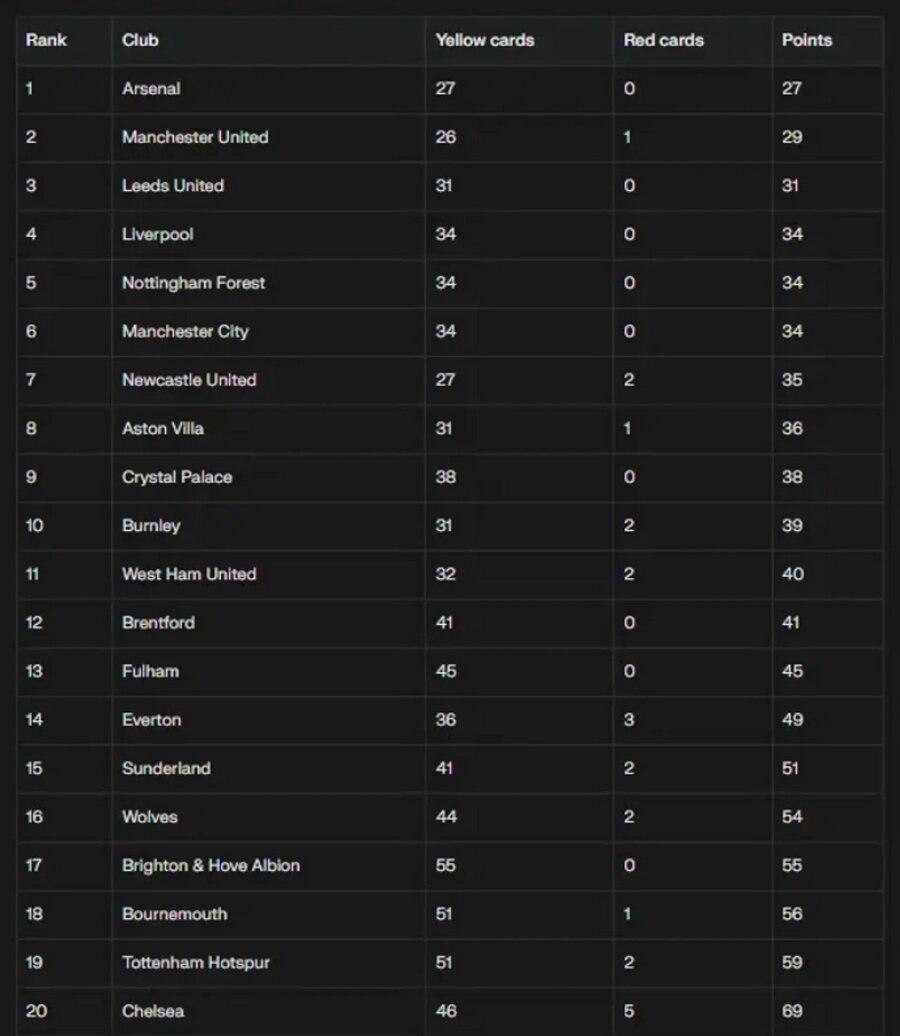Click the Brighton & Hove Albion name
Image resolution: width=900 pixels, height=1036 pixels.
(x=210, y=866)
